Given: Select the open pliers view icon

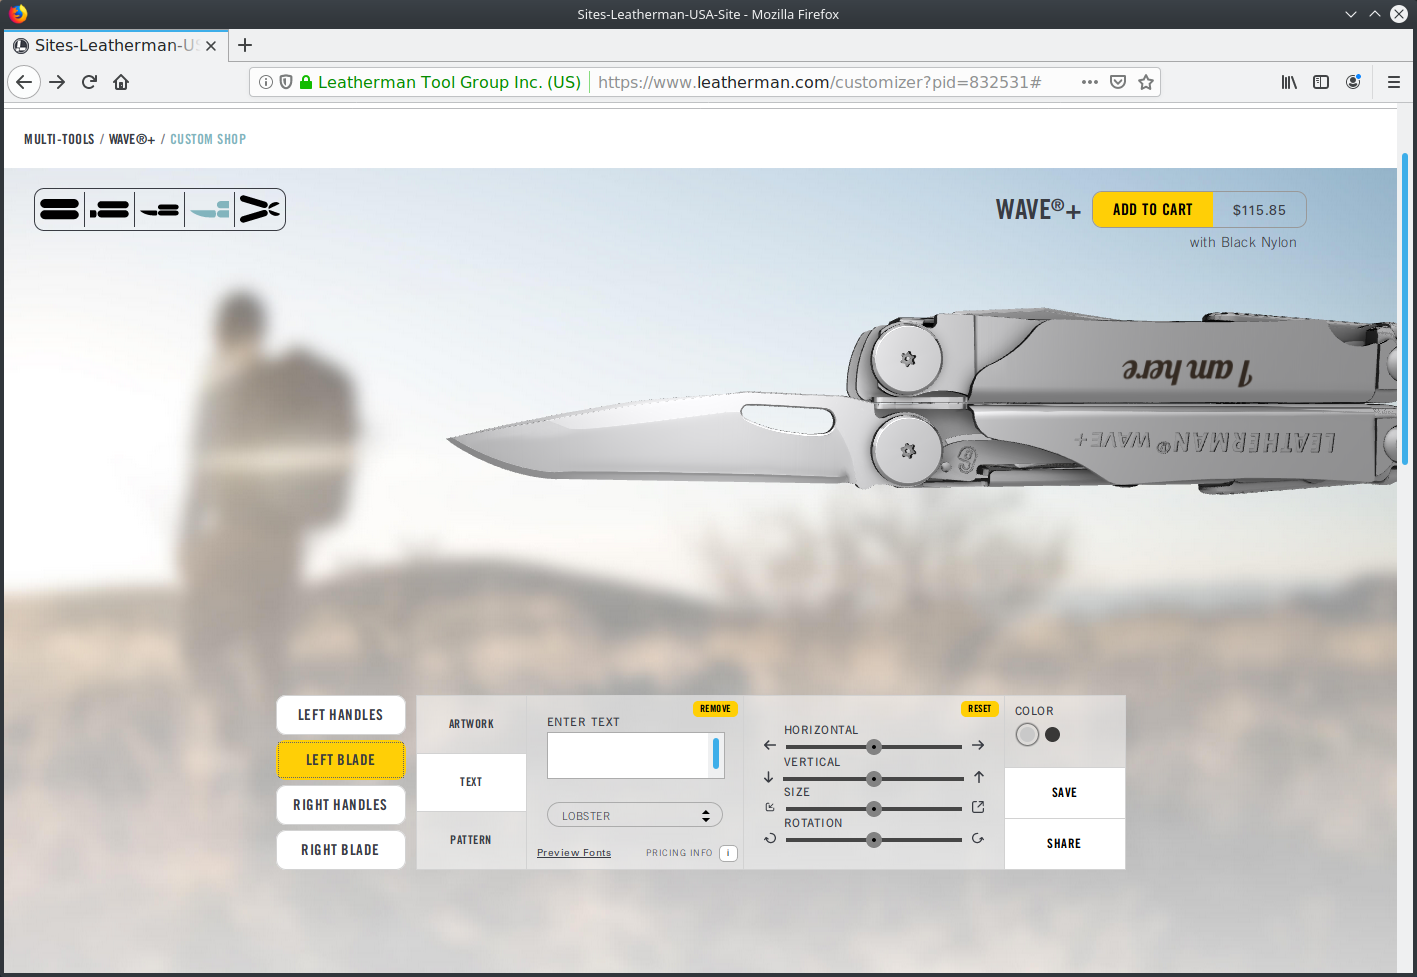Looking at the screenshot, I should click(260, 210).
